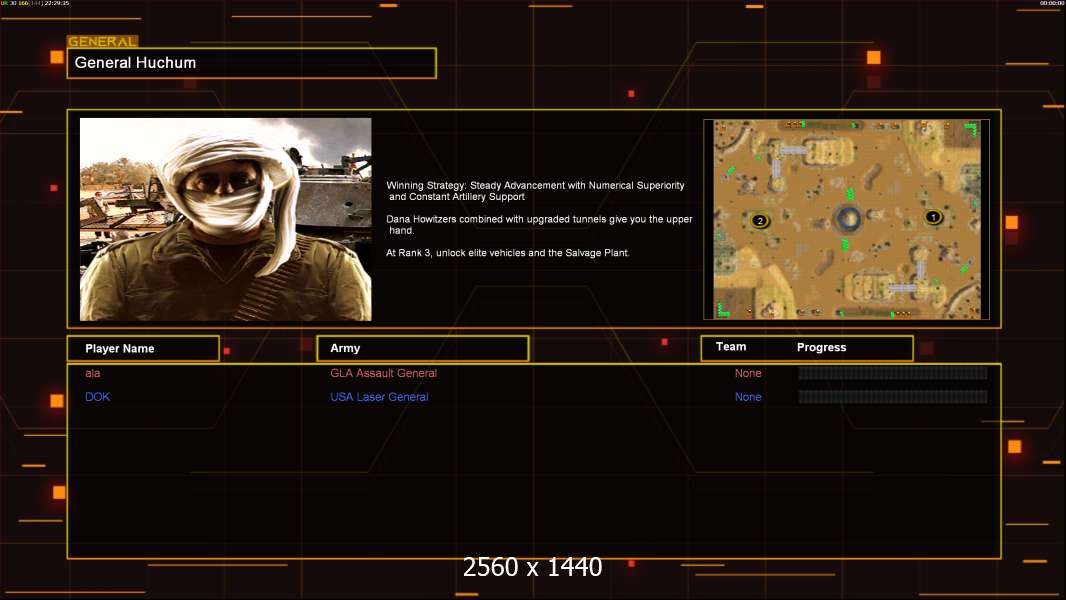Click the loading progress bar for DOK
Image resolution: width=1066 pixels, height=600 pixels.
click(893, 397)
